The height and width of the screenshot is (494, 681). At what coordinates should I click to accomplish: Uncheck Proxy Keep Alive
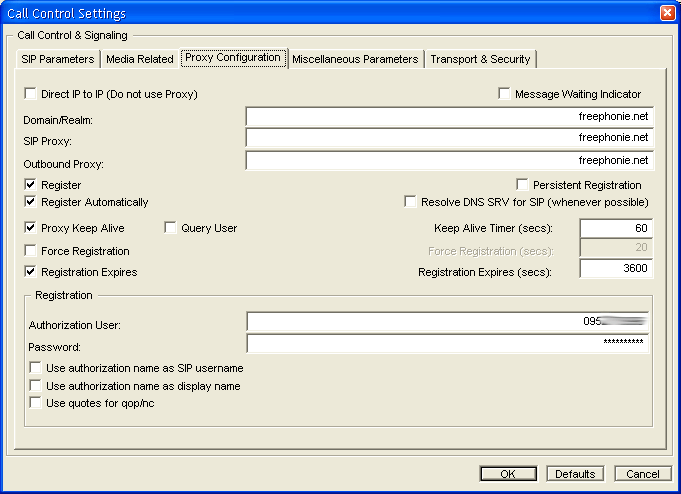(31, 228)
